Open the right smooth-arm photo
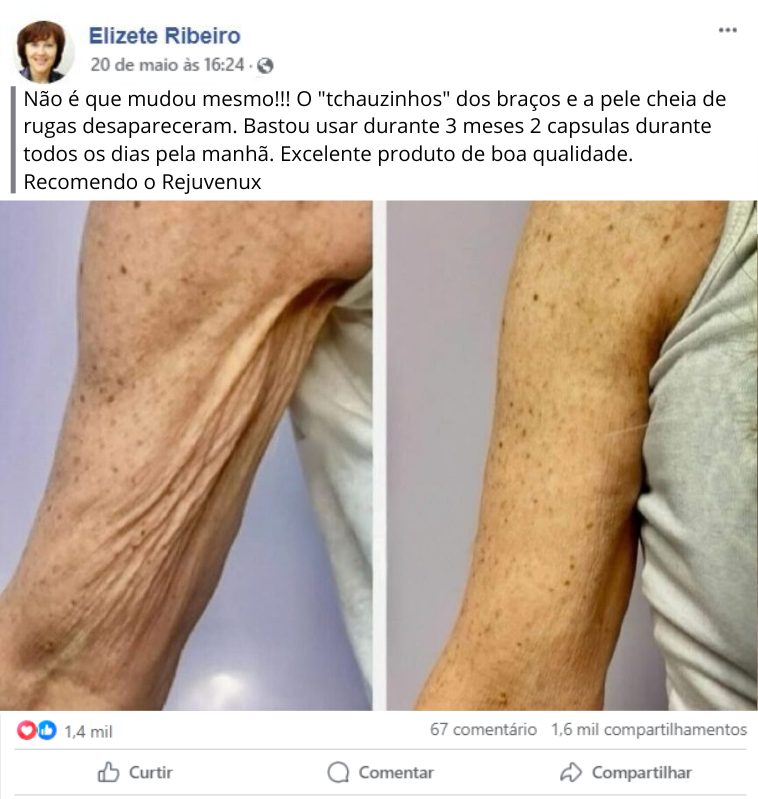Image resolution: width=758 pixels, height=799 pixels. [572, 456]
